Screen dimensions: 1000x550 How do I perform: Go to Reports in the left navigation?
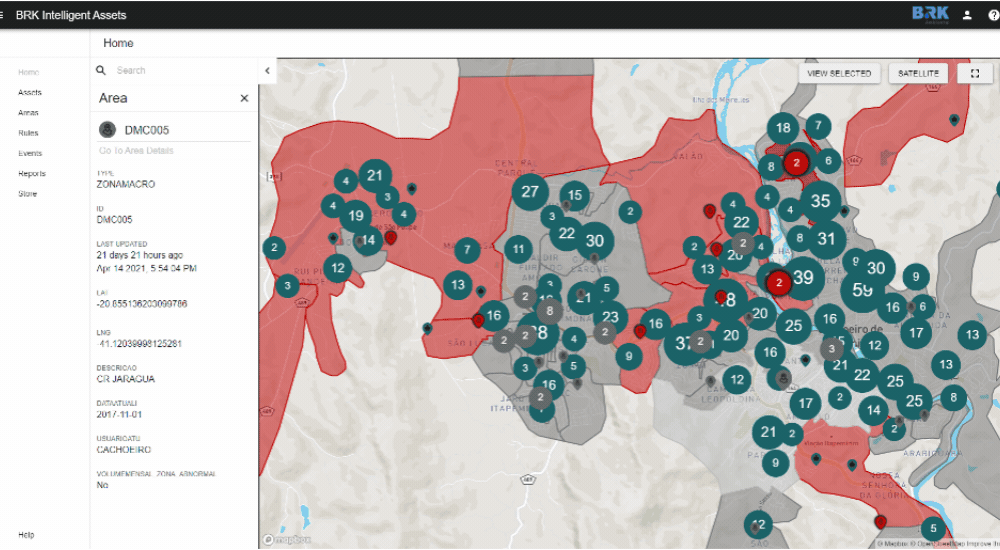[x=32, y=173]
